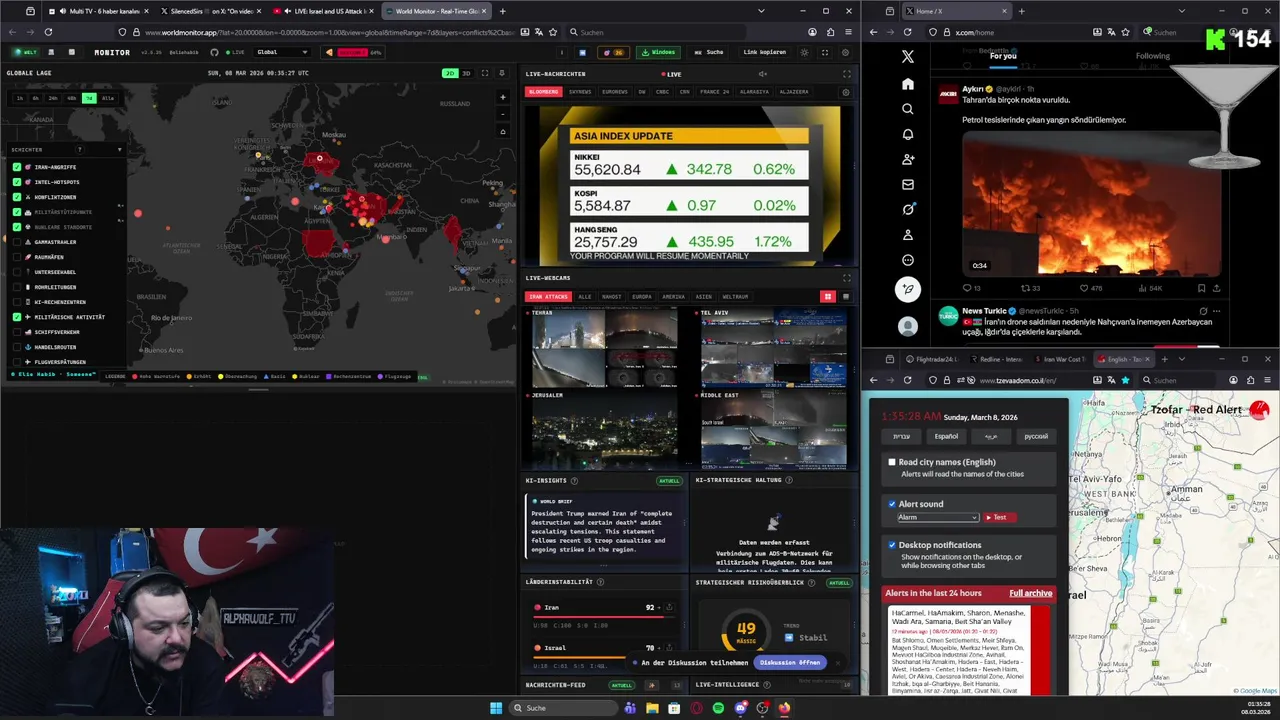1280x720 pixels.
Task: Open the Following feed on X
Action: click(x=1152, y=56)
